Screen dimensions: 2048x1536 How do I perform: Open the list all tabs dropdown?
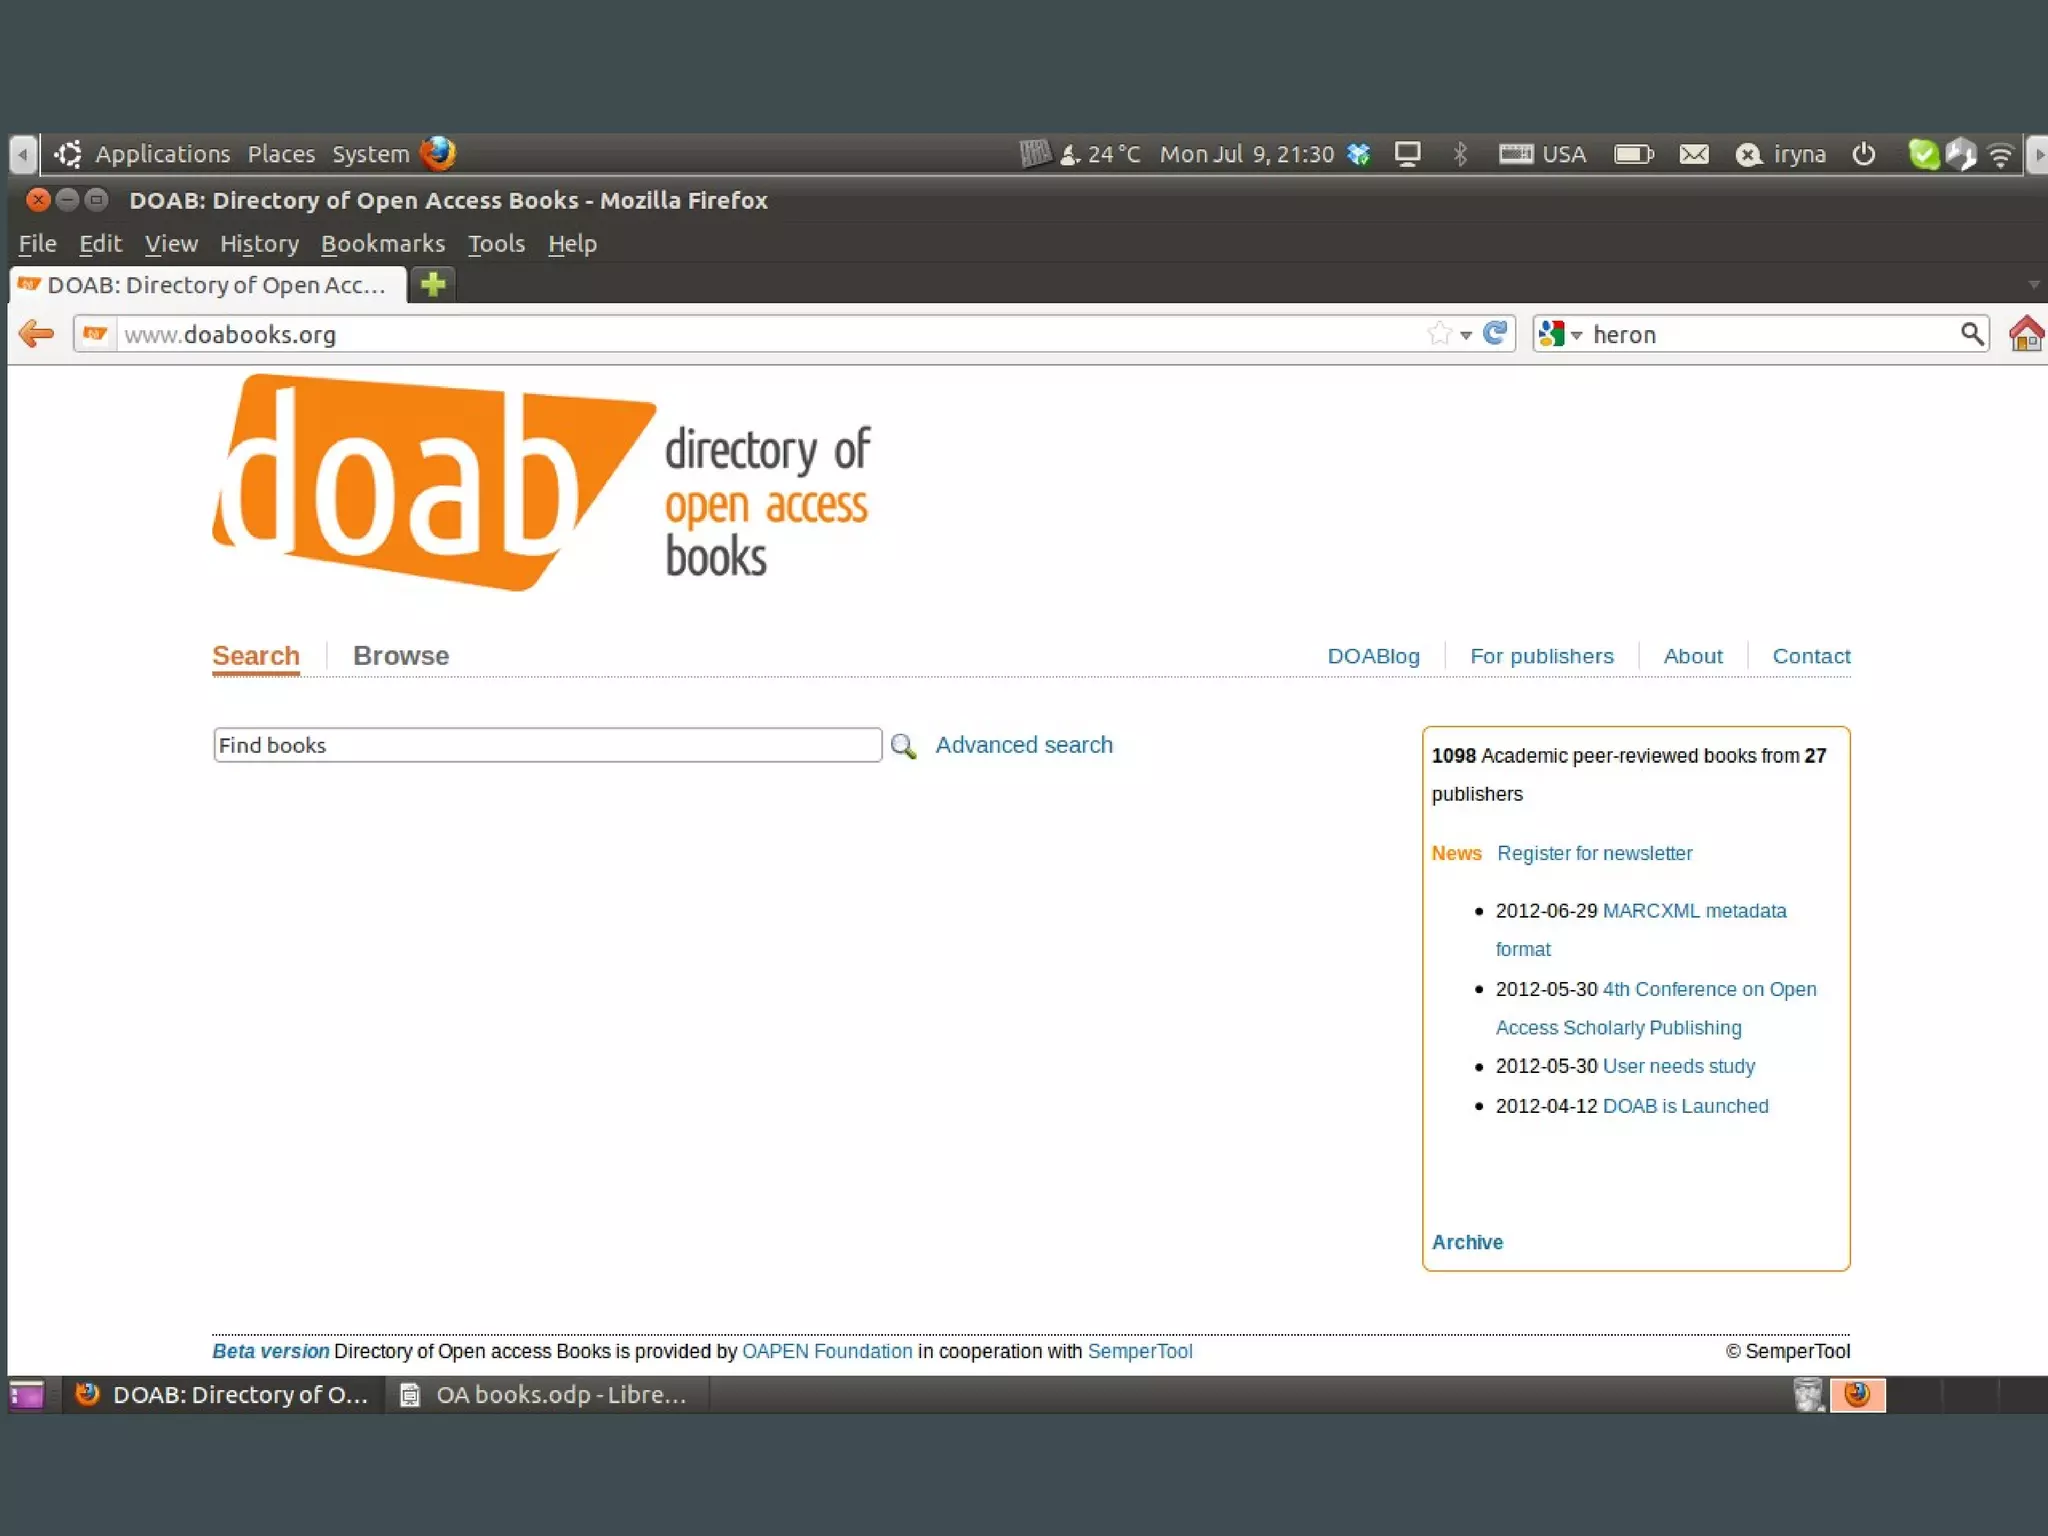pos(2033,285)
